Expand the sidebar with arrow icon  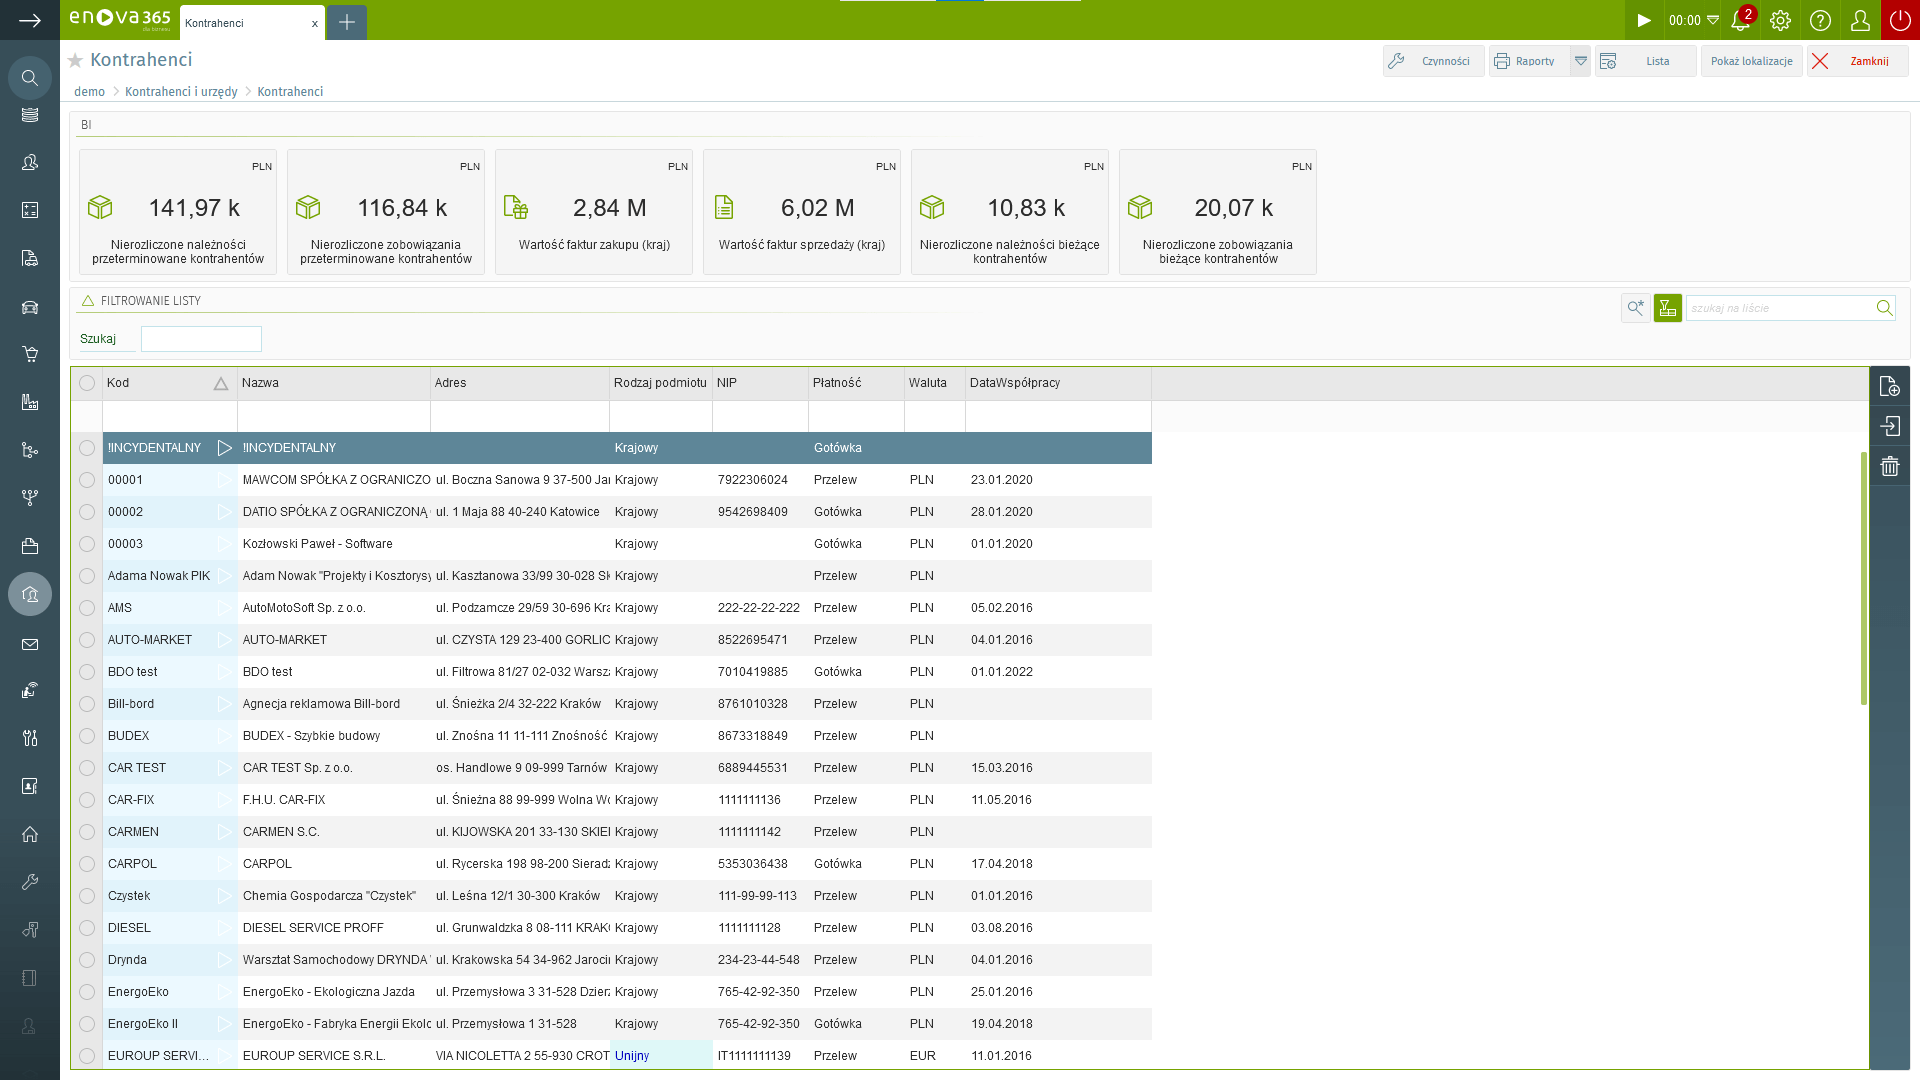click(x=30, y=20)
